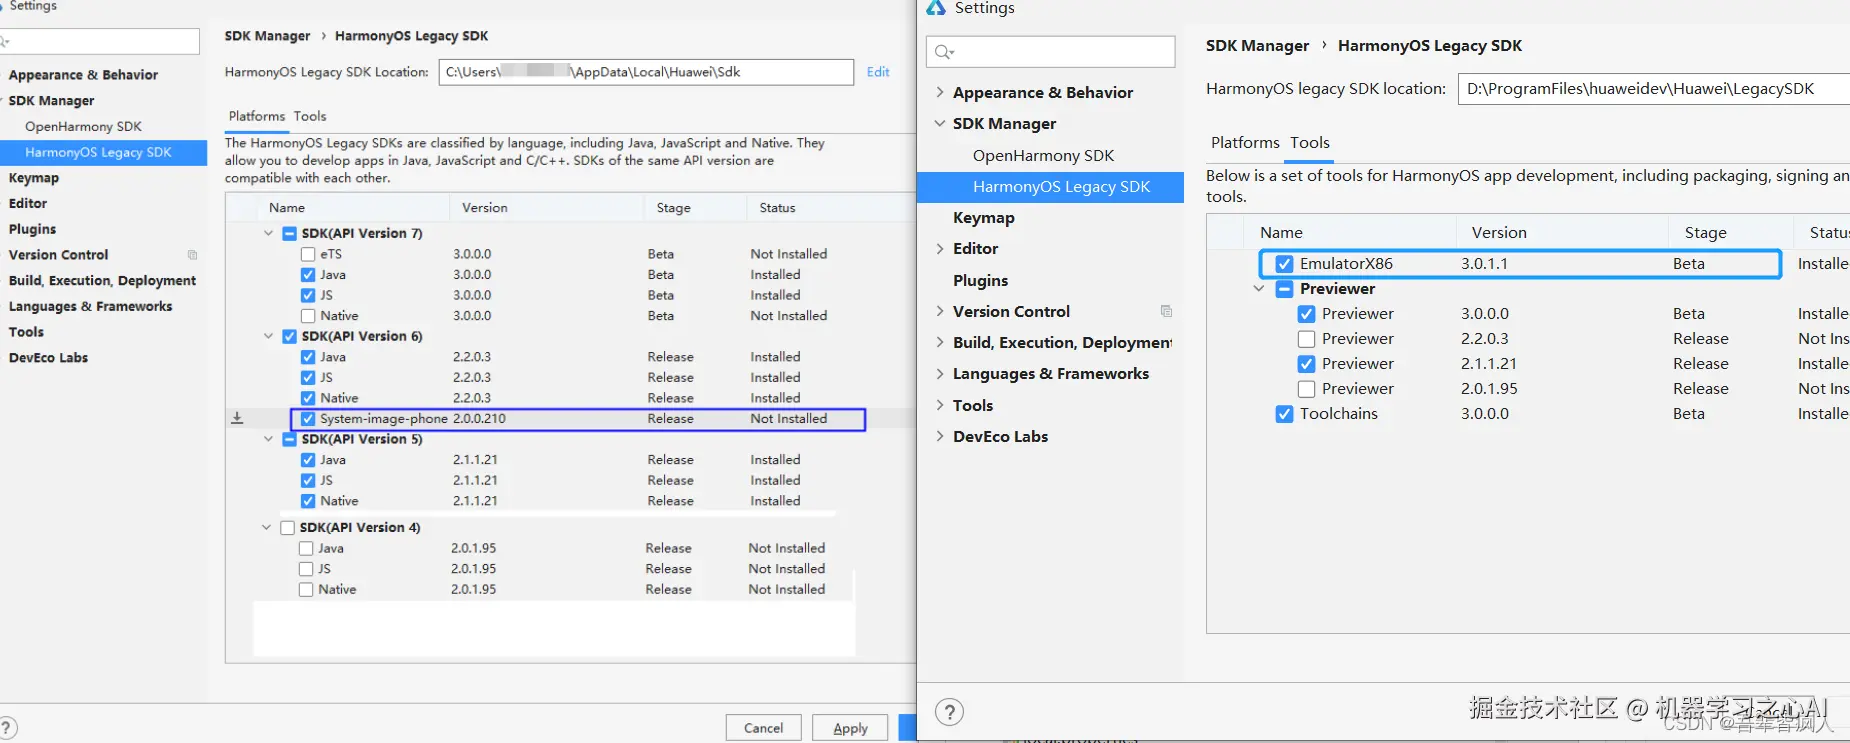Open Plugins in left window sidebar
This screenshot has height=743, width=1850.
tap(32, 229)
